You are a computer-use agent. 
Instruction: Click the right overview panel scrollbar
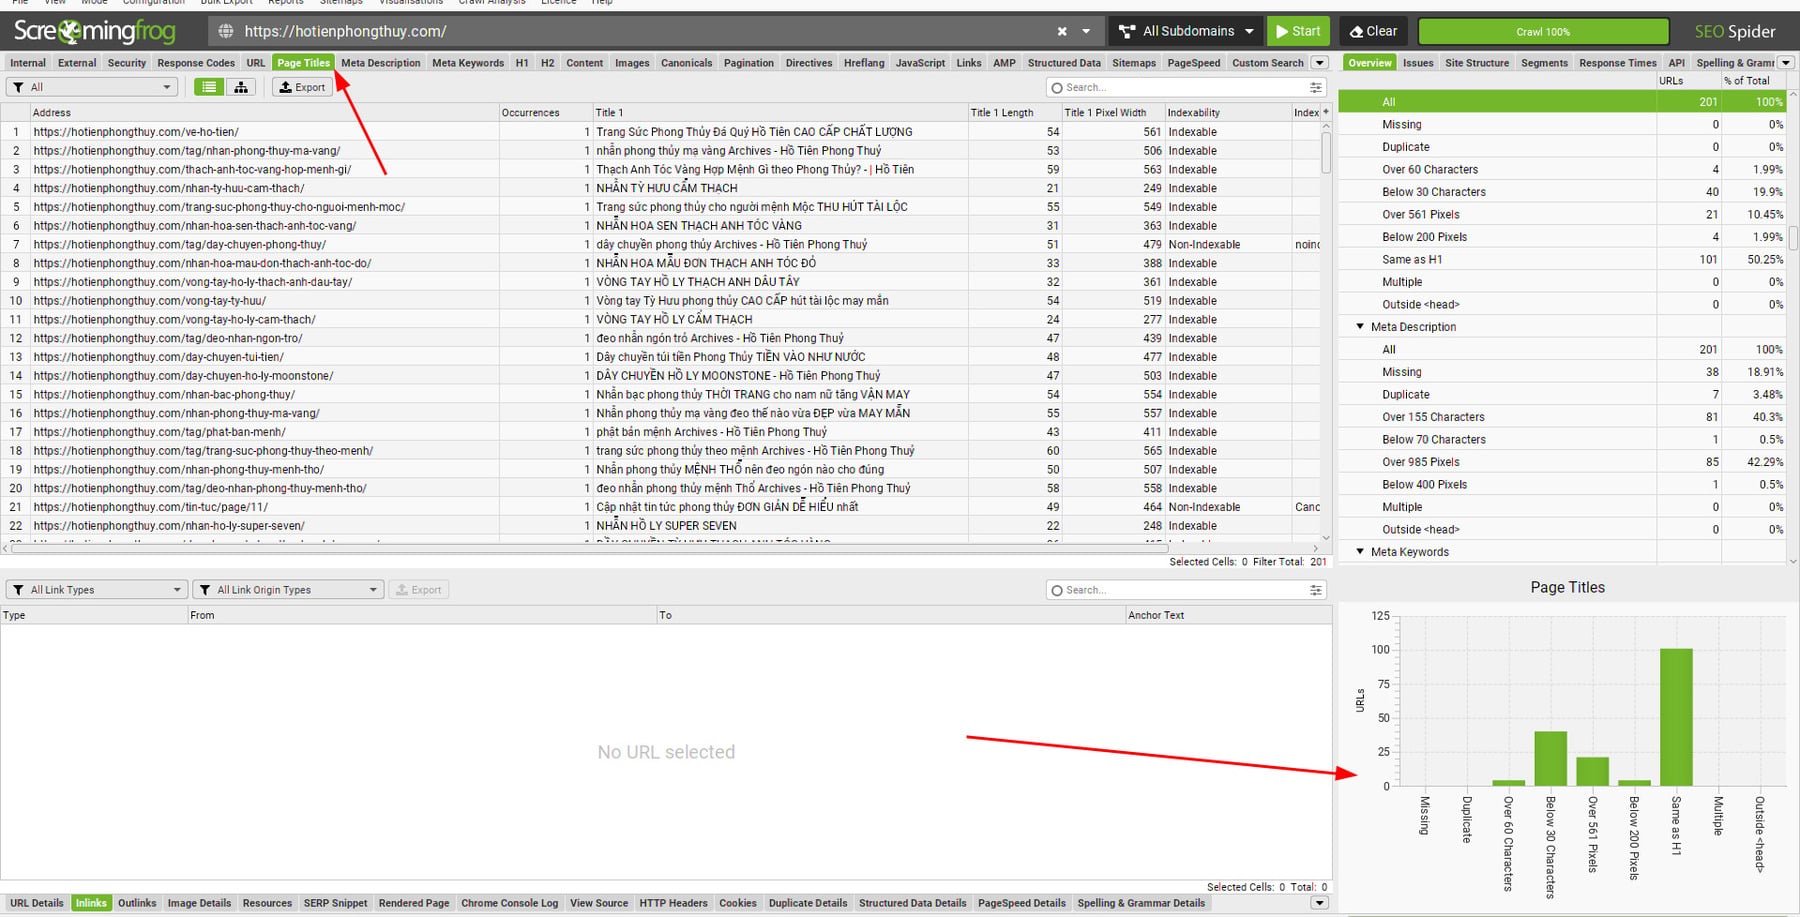1793,237
